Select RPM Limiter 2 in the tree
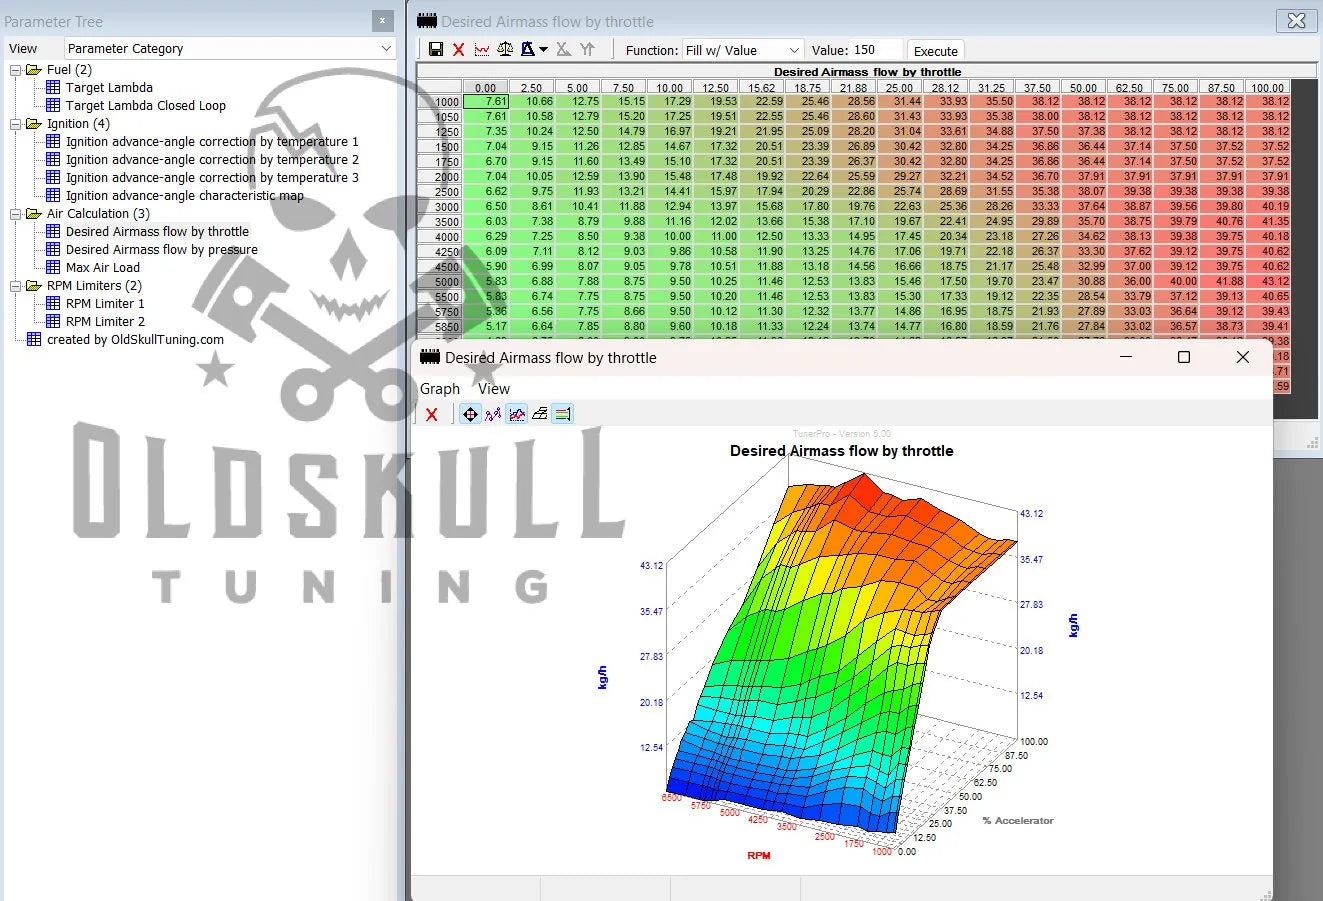The height and width of the screenshot is (901, 1323). pos(105,322)
